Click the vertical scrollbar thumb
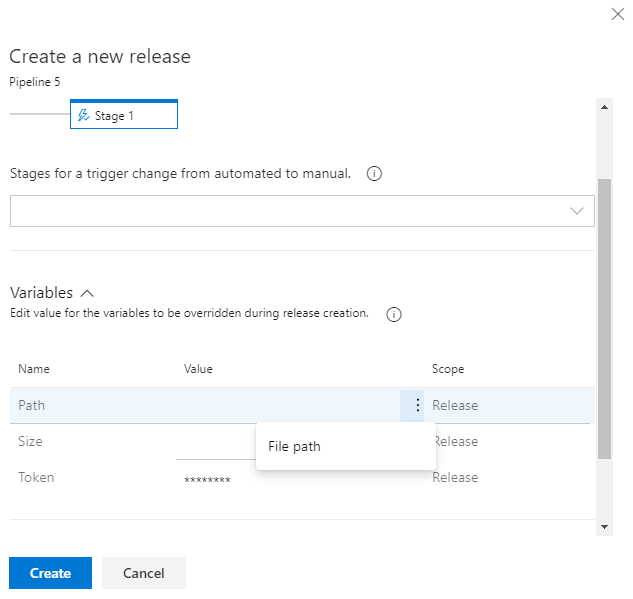The width and height of the screenshot is (633, 599). [604, 318]
